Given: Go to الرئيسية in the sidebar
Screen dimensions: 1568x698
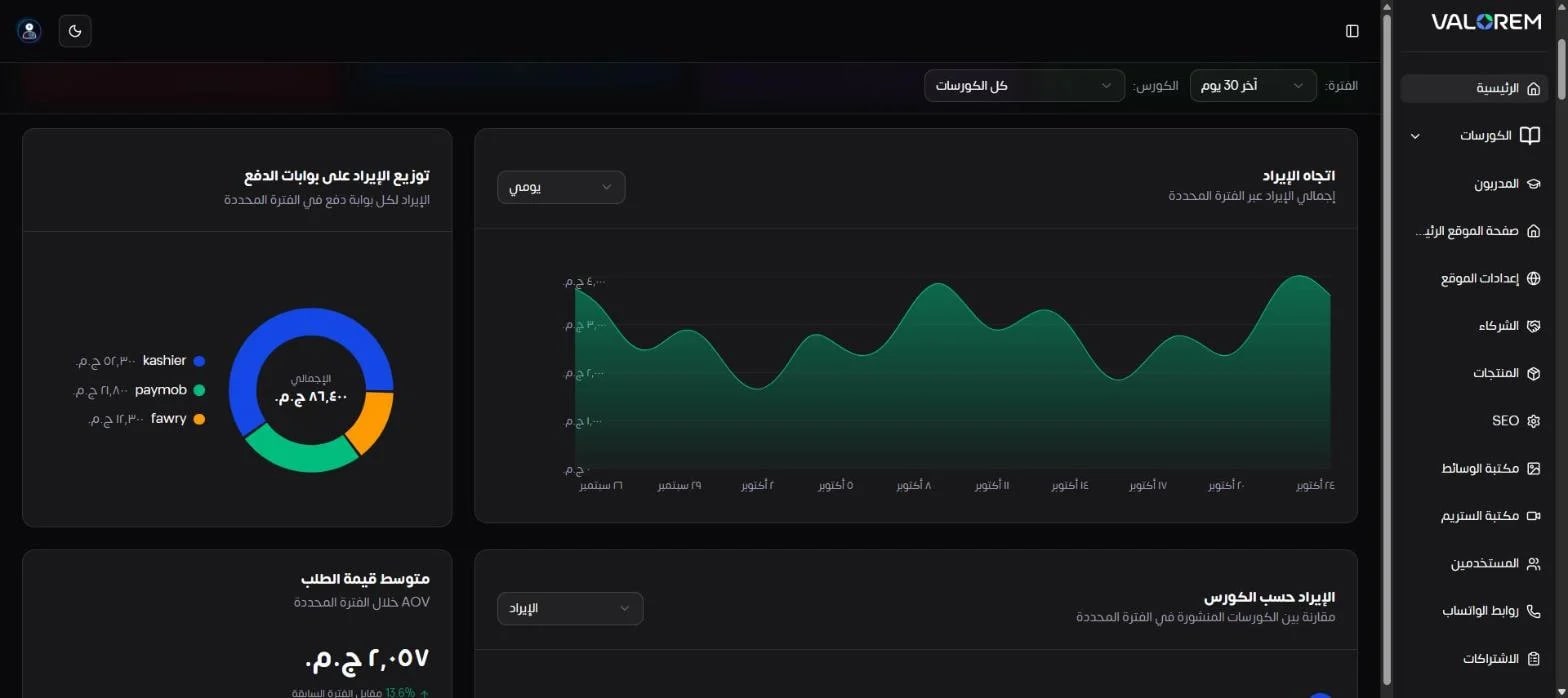Looking at the screenshot, I should (x=1474, y=88).
